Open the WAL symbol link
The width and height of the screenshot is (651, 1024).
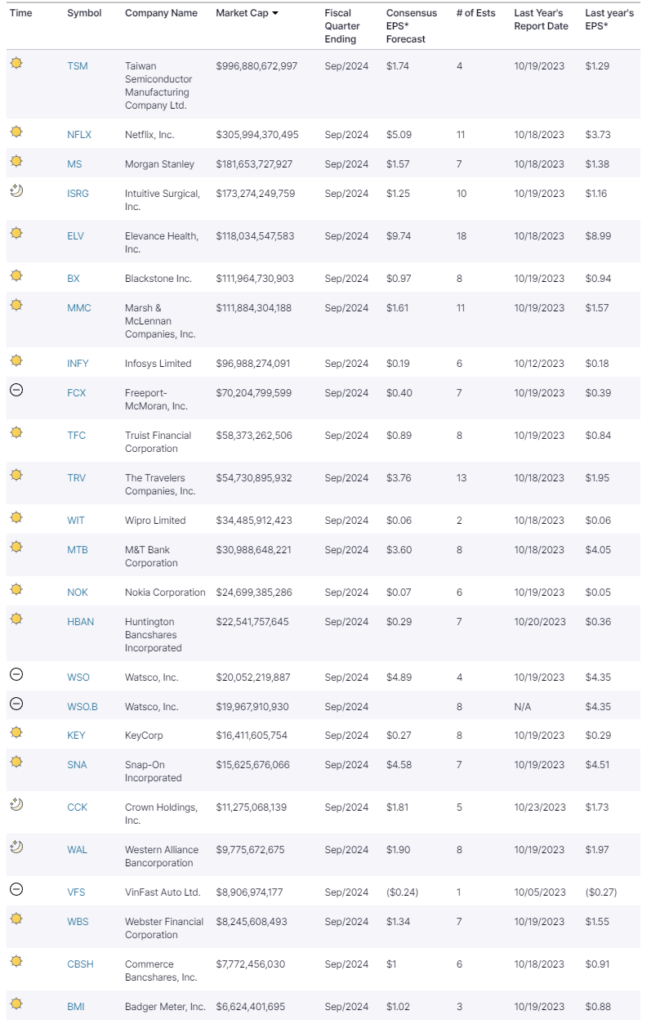pyautogui.click(x=77, y=849)
